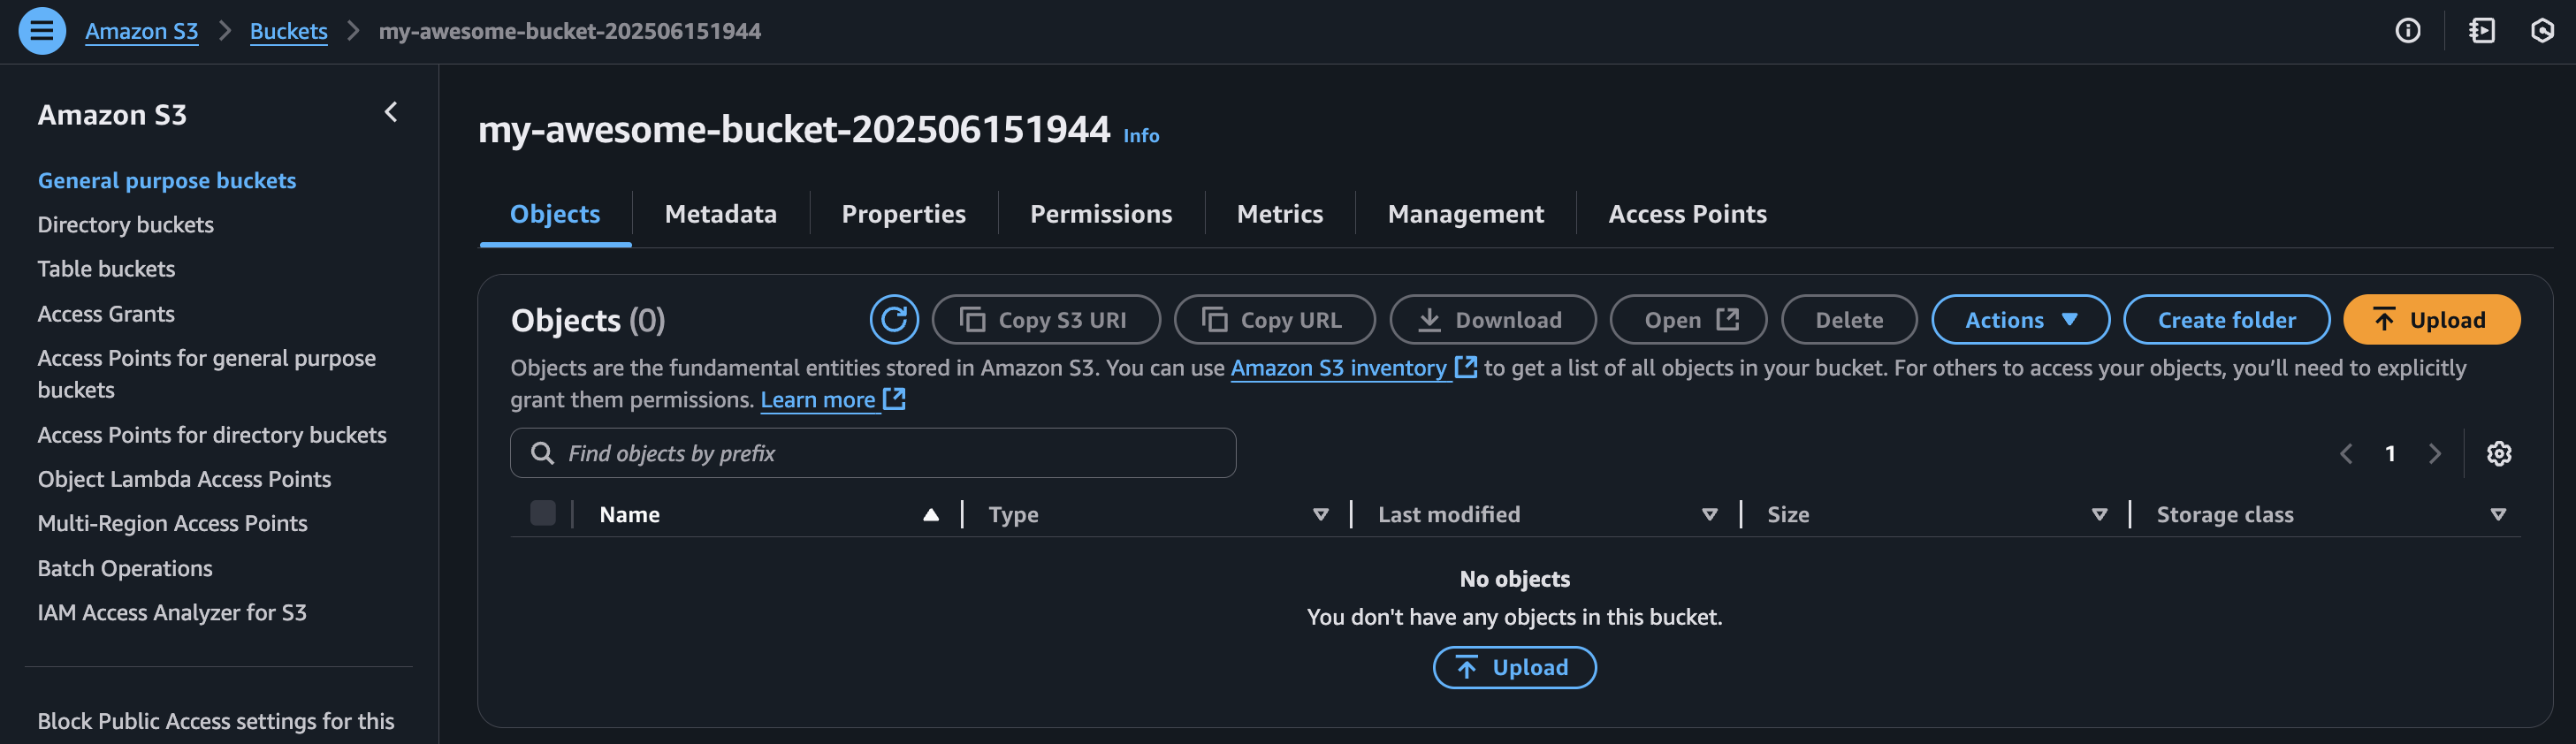Open the CloudShell icon in header
2576x744 pixels.
[2481, 31]
